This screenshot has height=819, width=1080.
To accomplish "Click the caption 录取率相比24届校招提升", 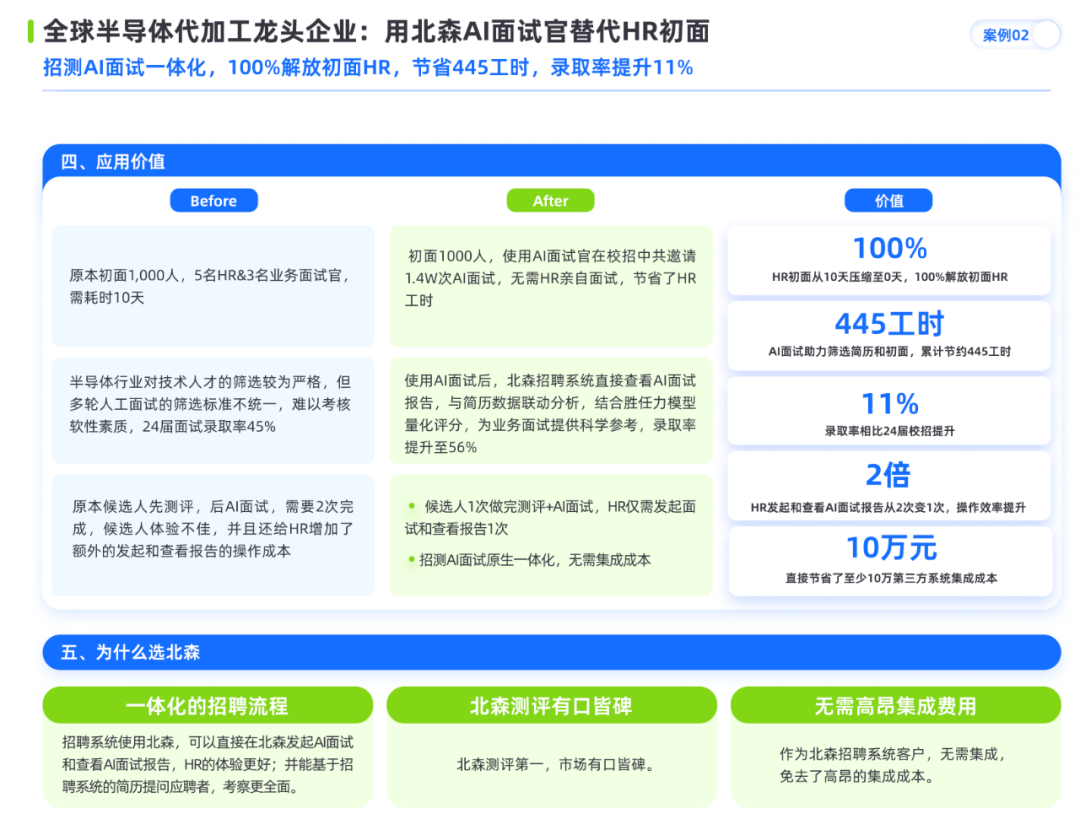I will tap(890, 431).
